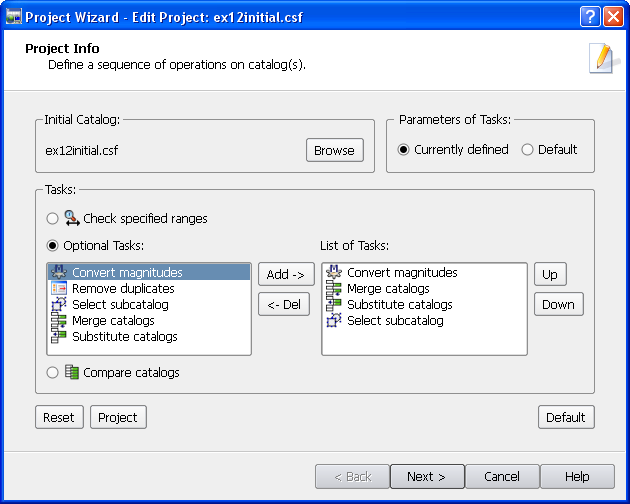Move selected task Up
This screenshot has height=504, width=630.
[x=550, y=274]
